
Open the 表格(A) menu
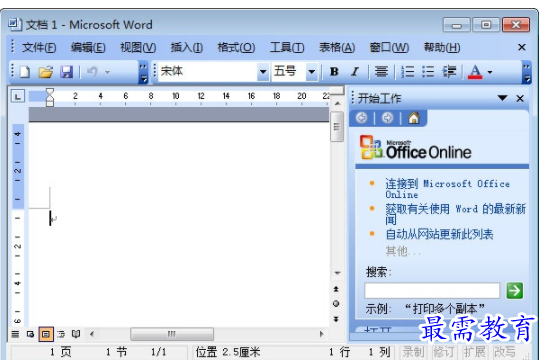[337, 47]
